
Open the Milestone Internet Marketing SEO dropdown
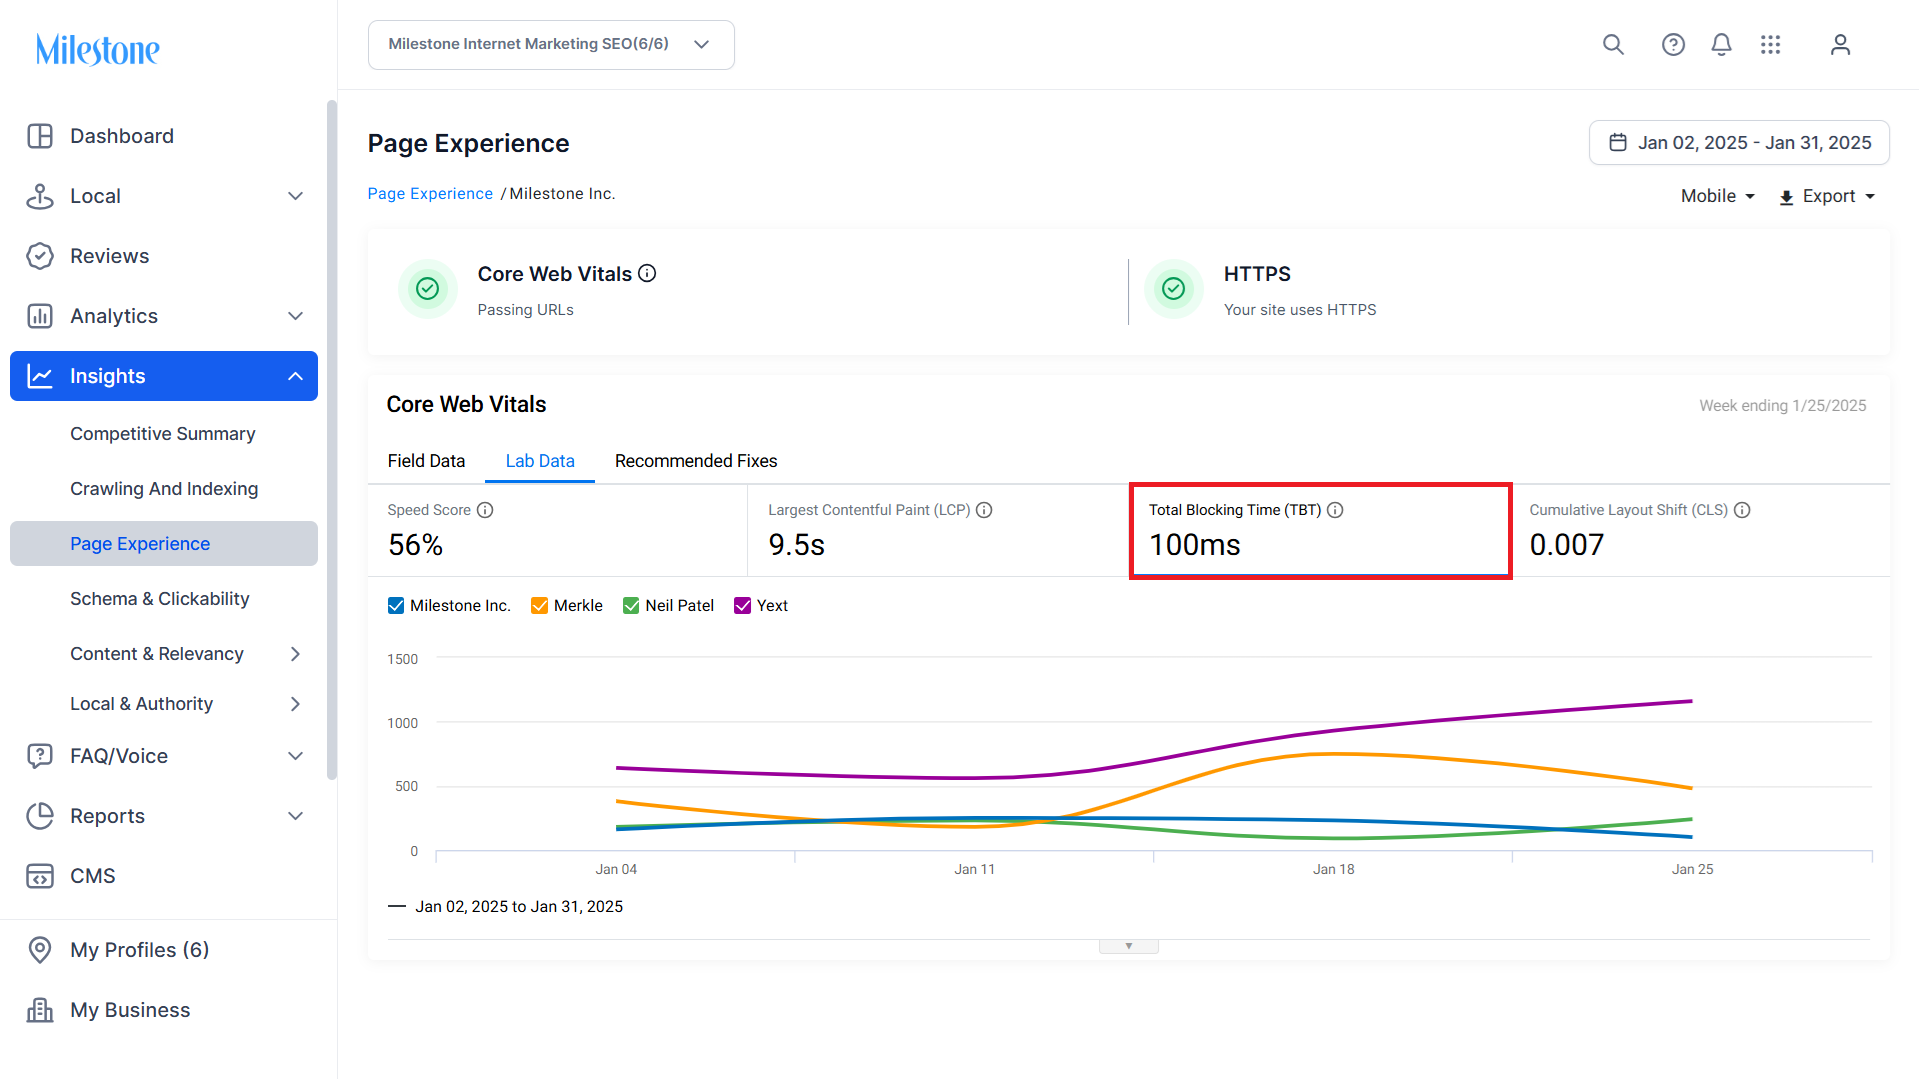point(551,45)
